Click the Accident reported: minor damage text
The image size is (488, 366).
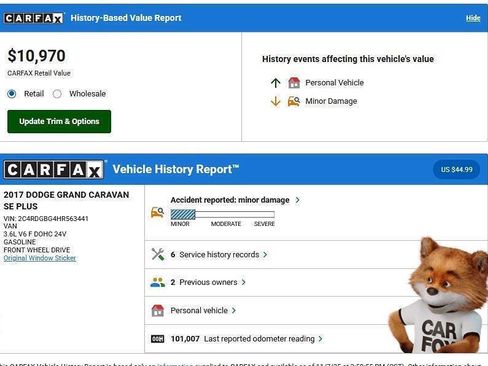230,200
